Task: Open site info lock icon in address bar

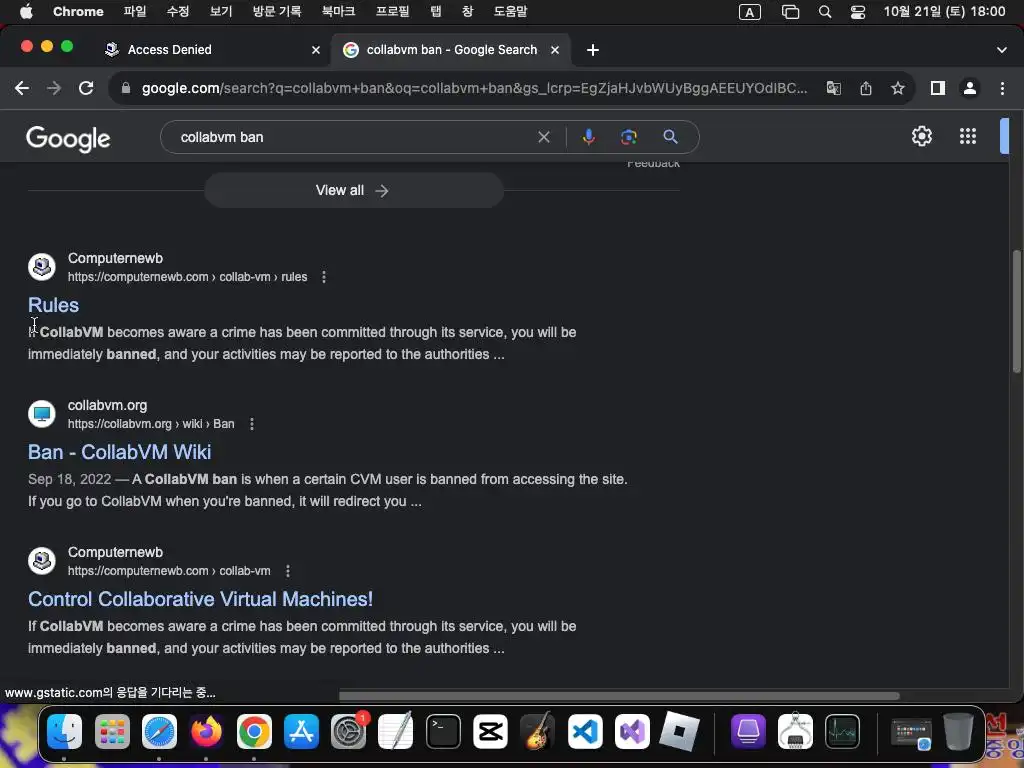Action: 126,88
